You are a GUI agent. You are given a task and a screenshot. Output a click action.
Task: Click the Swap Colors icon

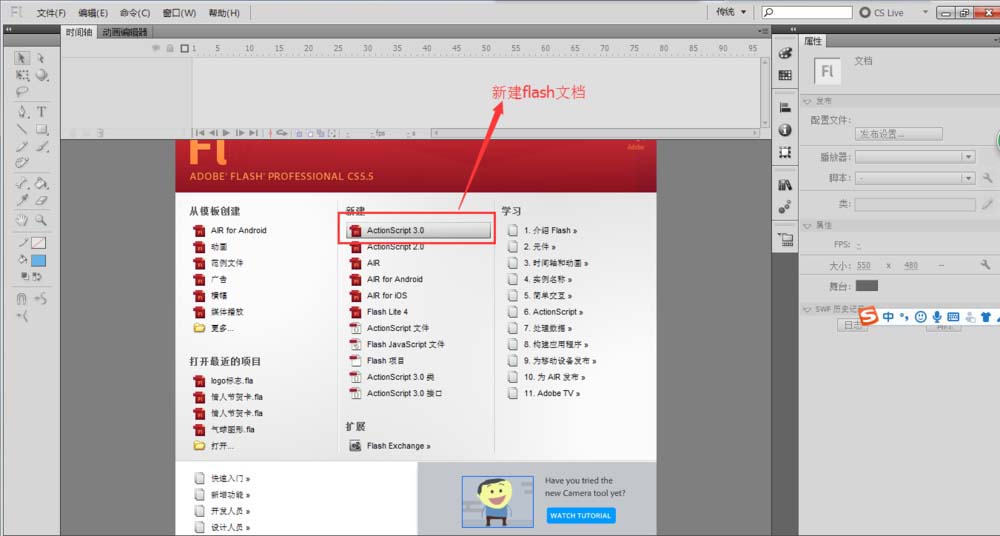(x=37, y=276)
